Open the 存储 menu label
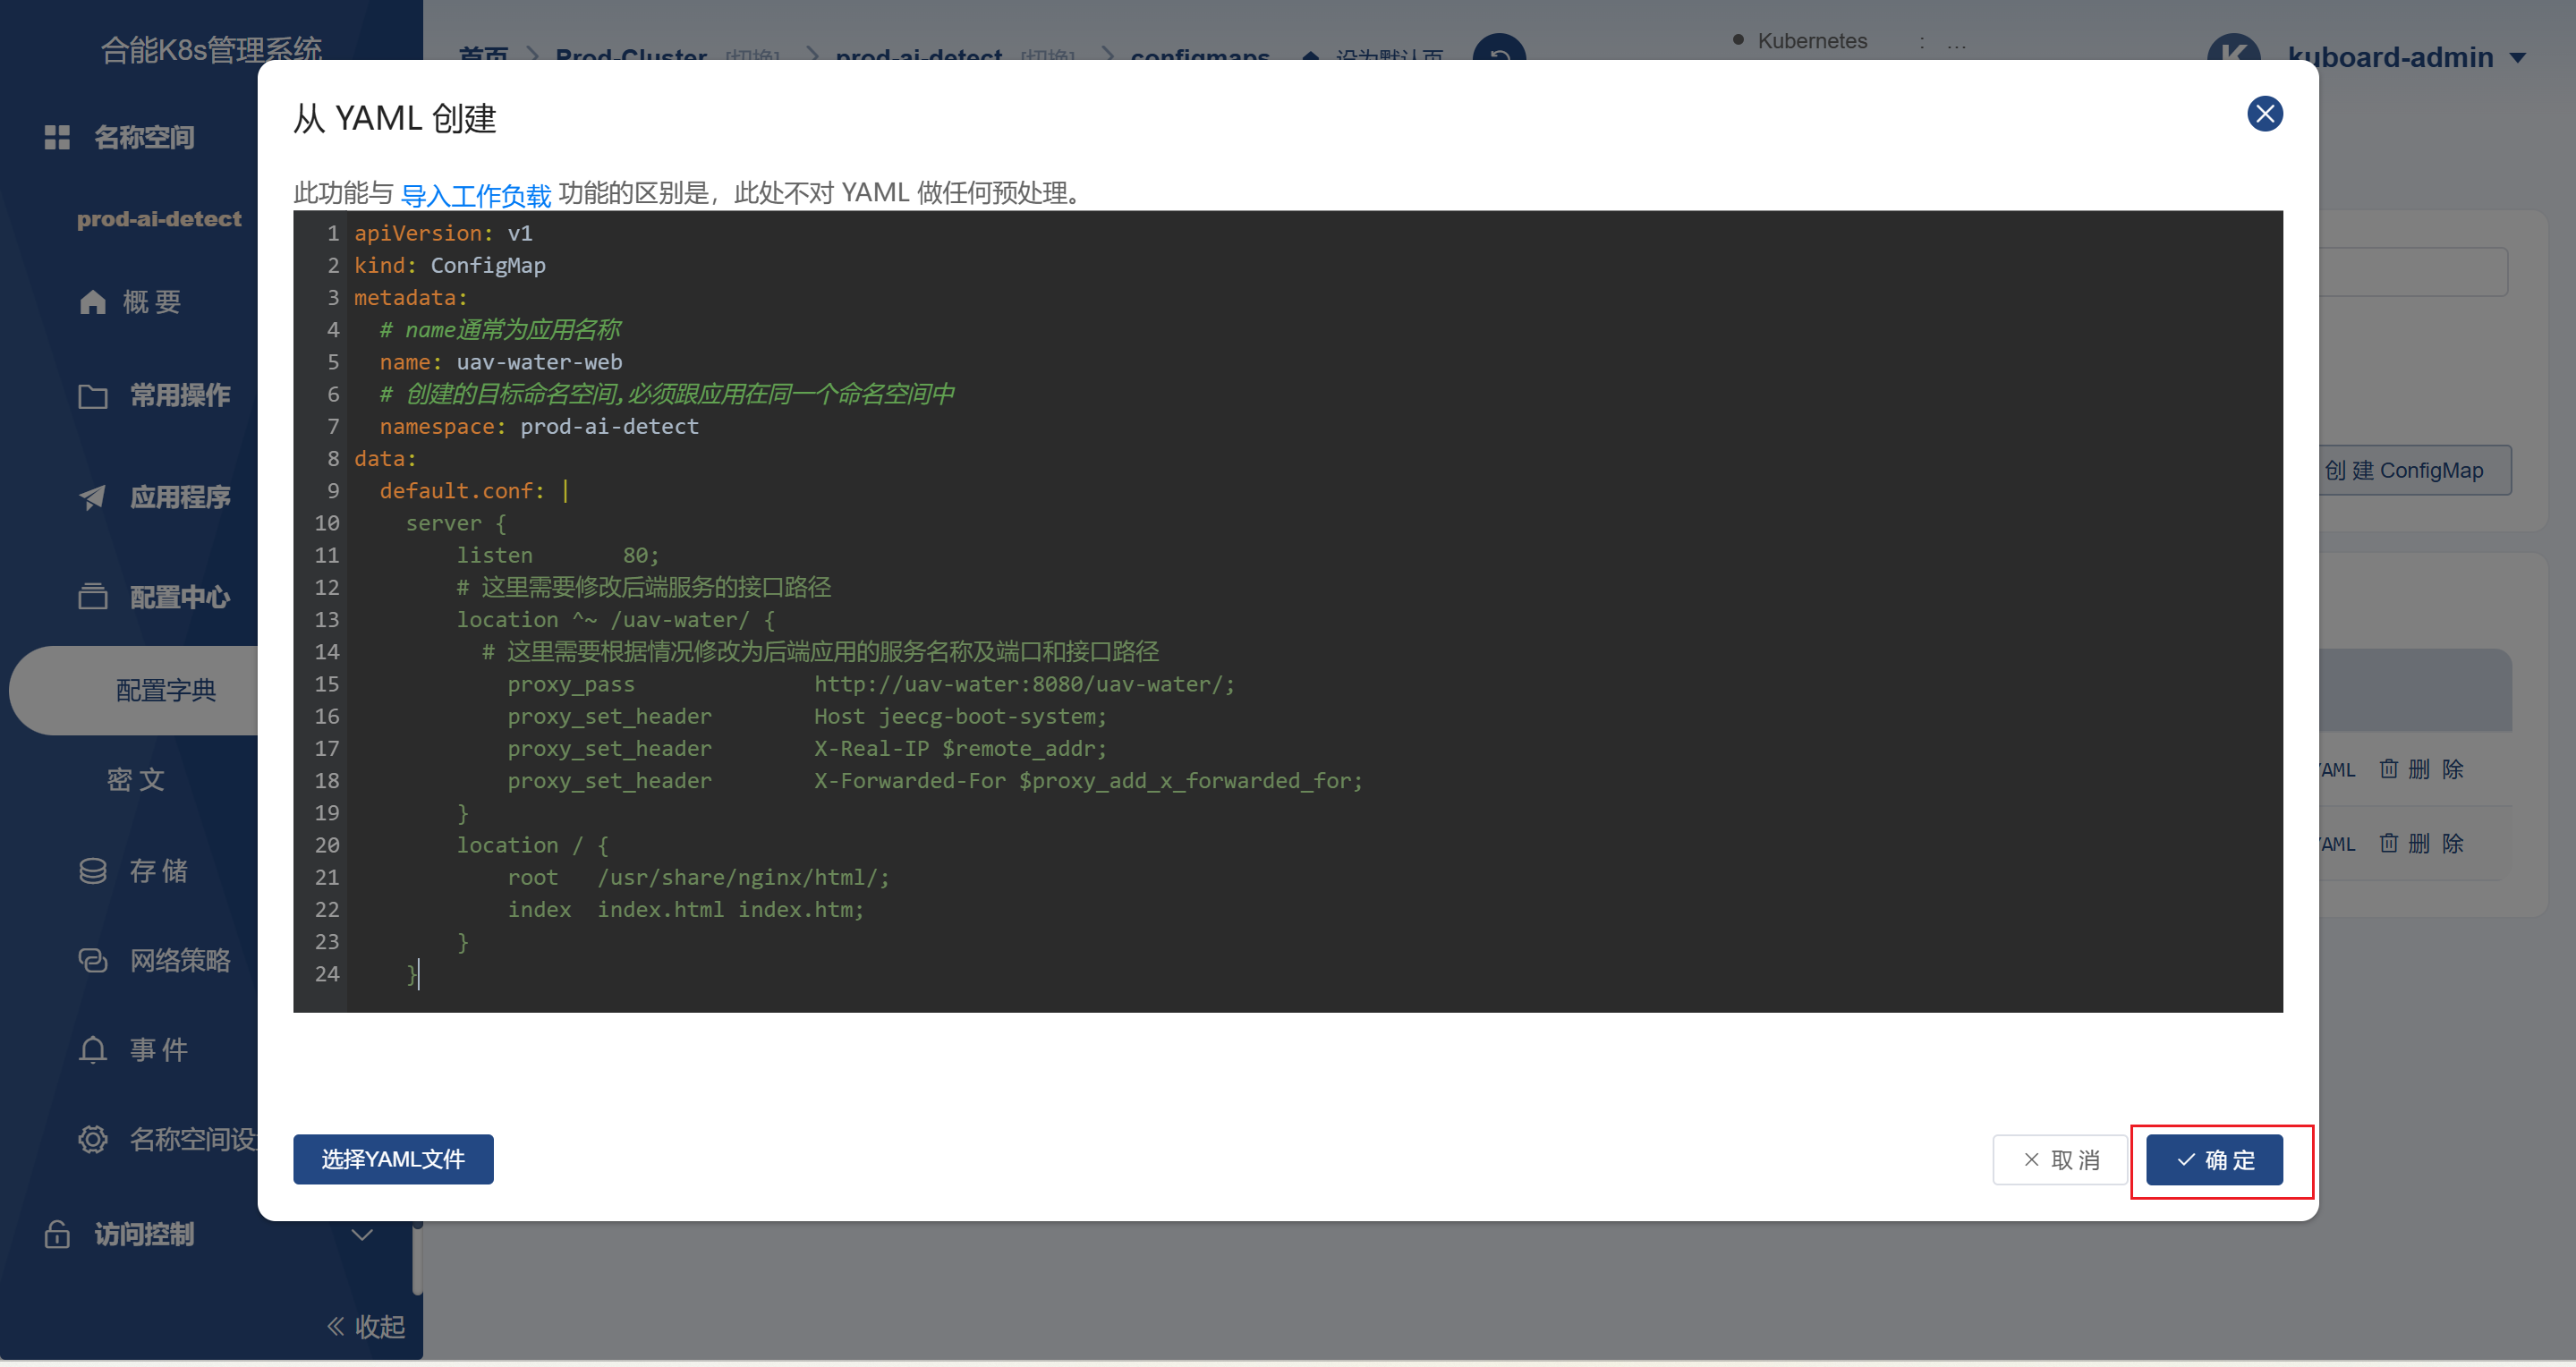This screenshot has width=2576, height=1367. (158, 871)
